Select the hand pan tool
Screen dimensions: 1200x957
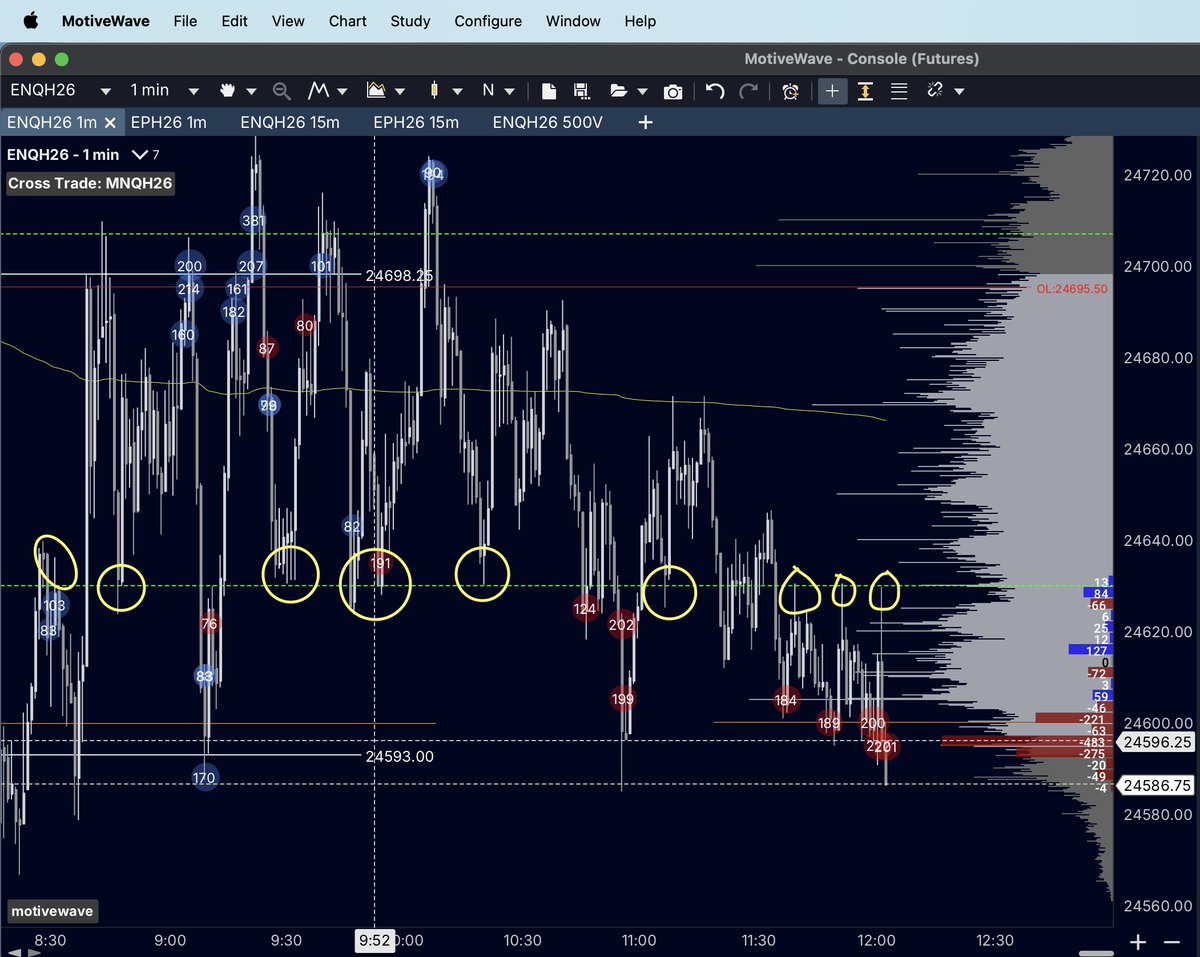click(228, 90)
